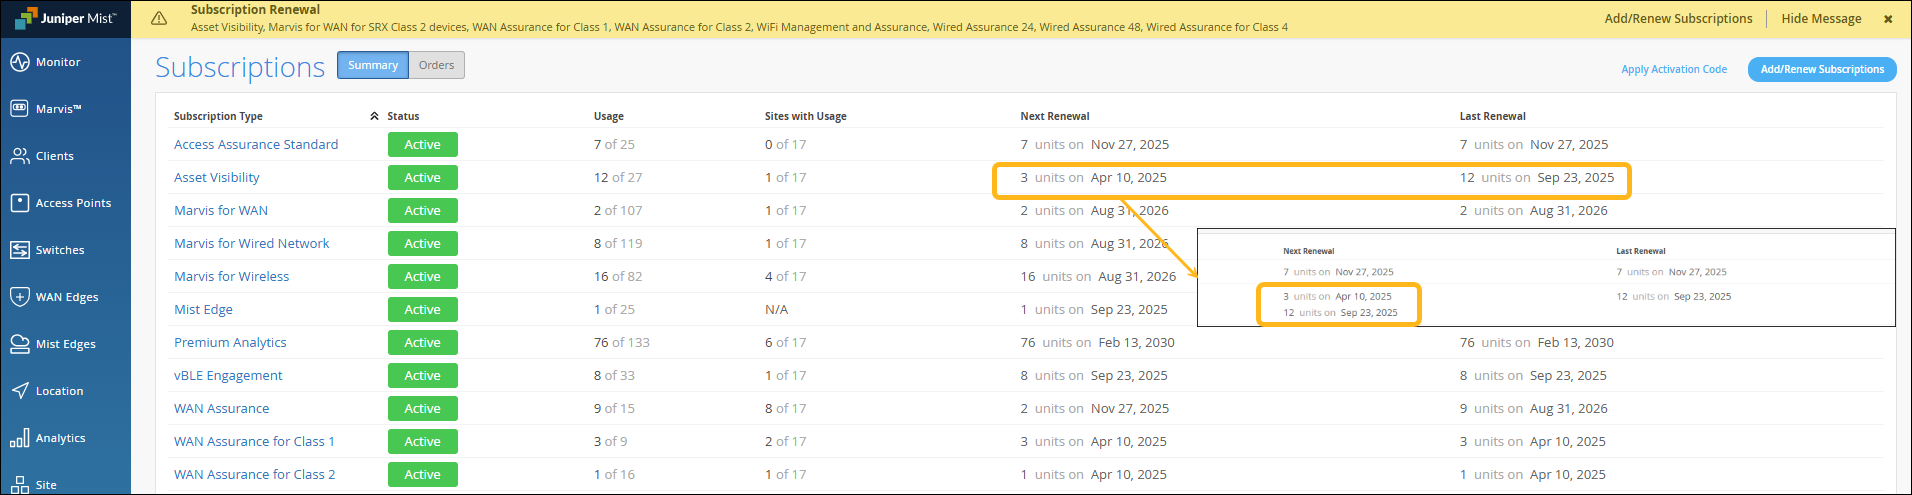Open Clients from the sidebar

tap(20, 156)
